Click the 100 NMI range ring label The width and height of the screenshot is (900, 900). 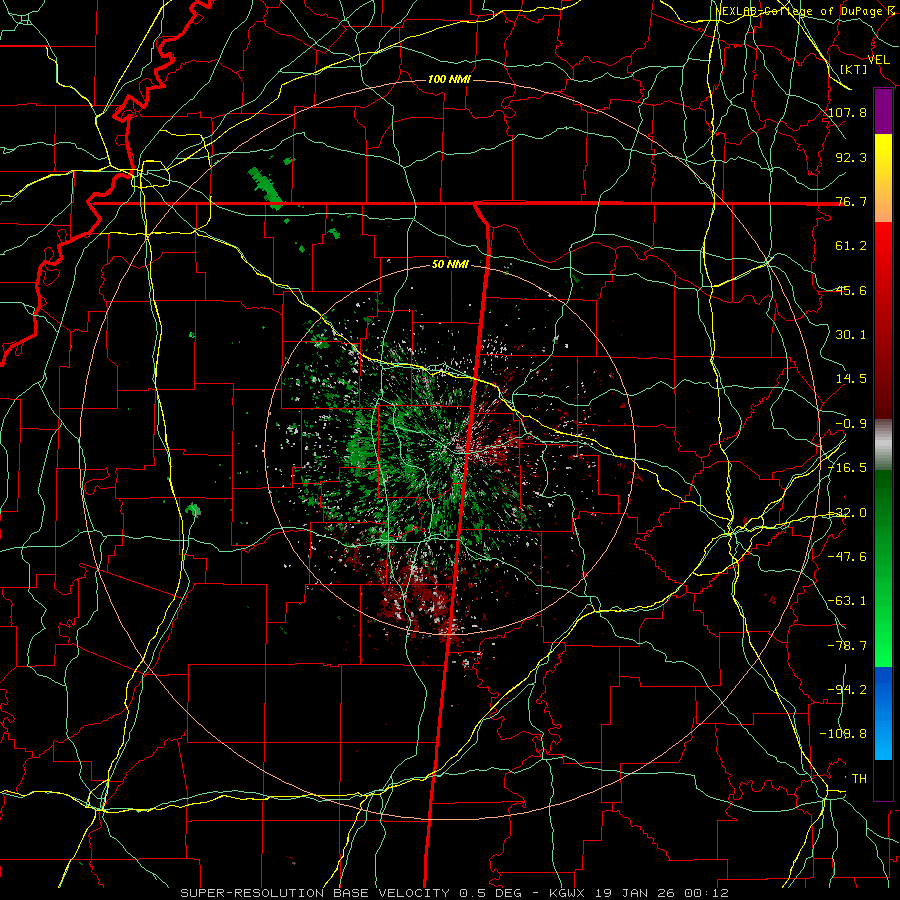[x=449, y=79]
